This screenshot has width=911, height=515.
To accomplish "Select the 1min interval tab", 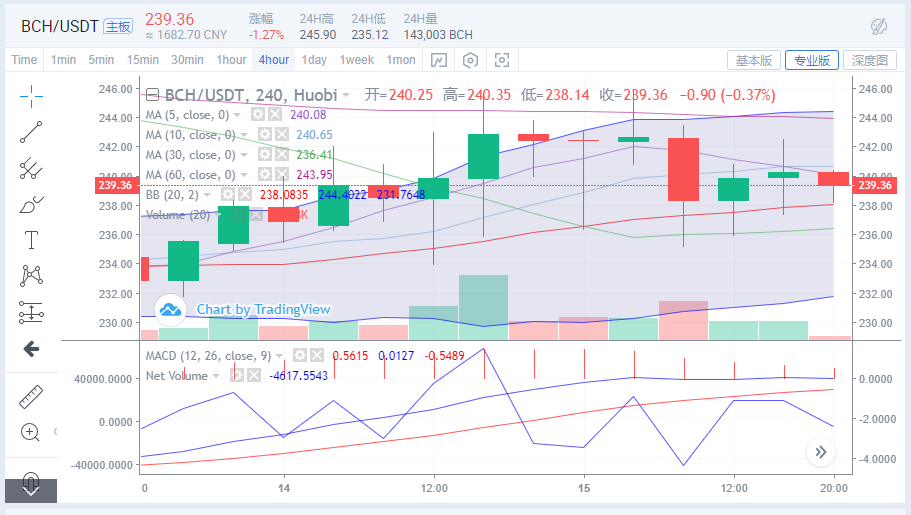I will pyautogui.click(x=63, y=60).
